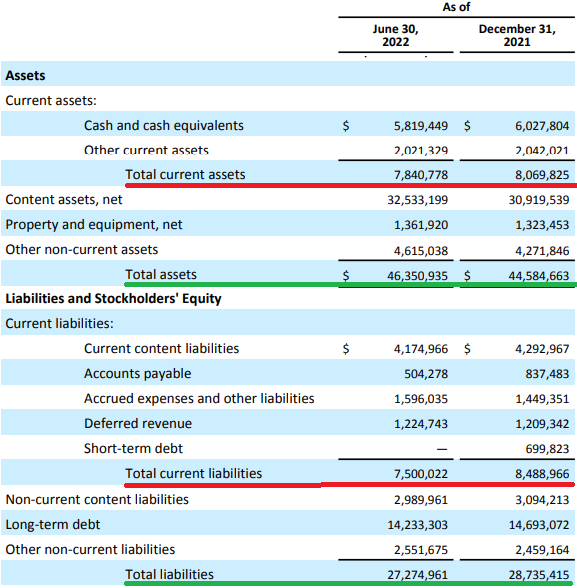Click 'Total current liabilities' label
Image resolution: width=577 pixels, height=588 pixels.
point(193,473)
